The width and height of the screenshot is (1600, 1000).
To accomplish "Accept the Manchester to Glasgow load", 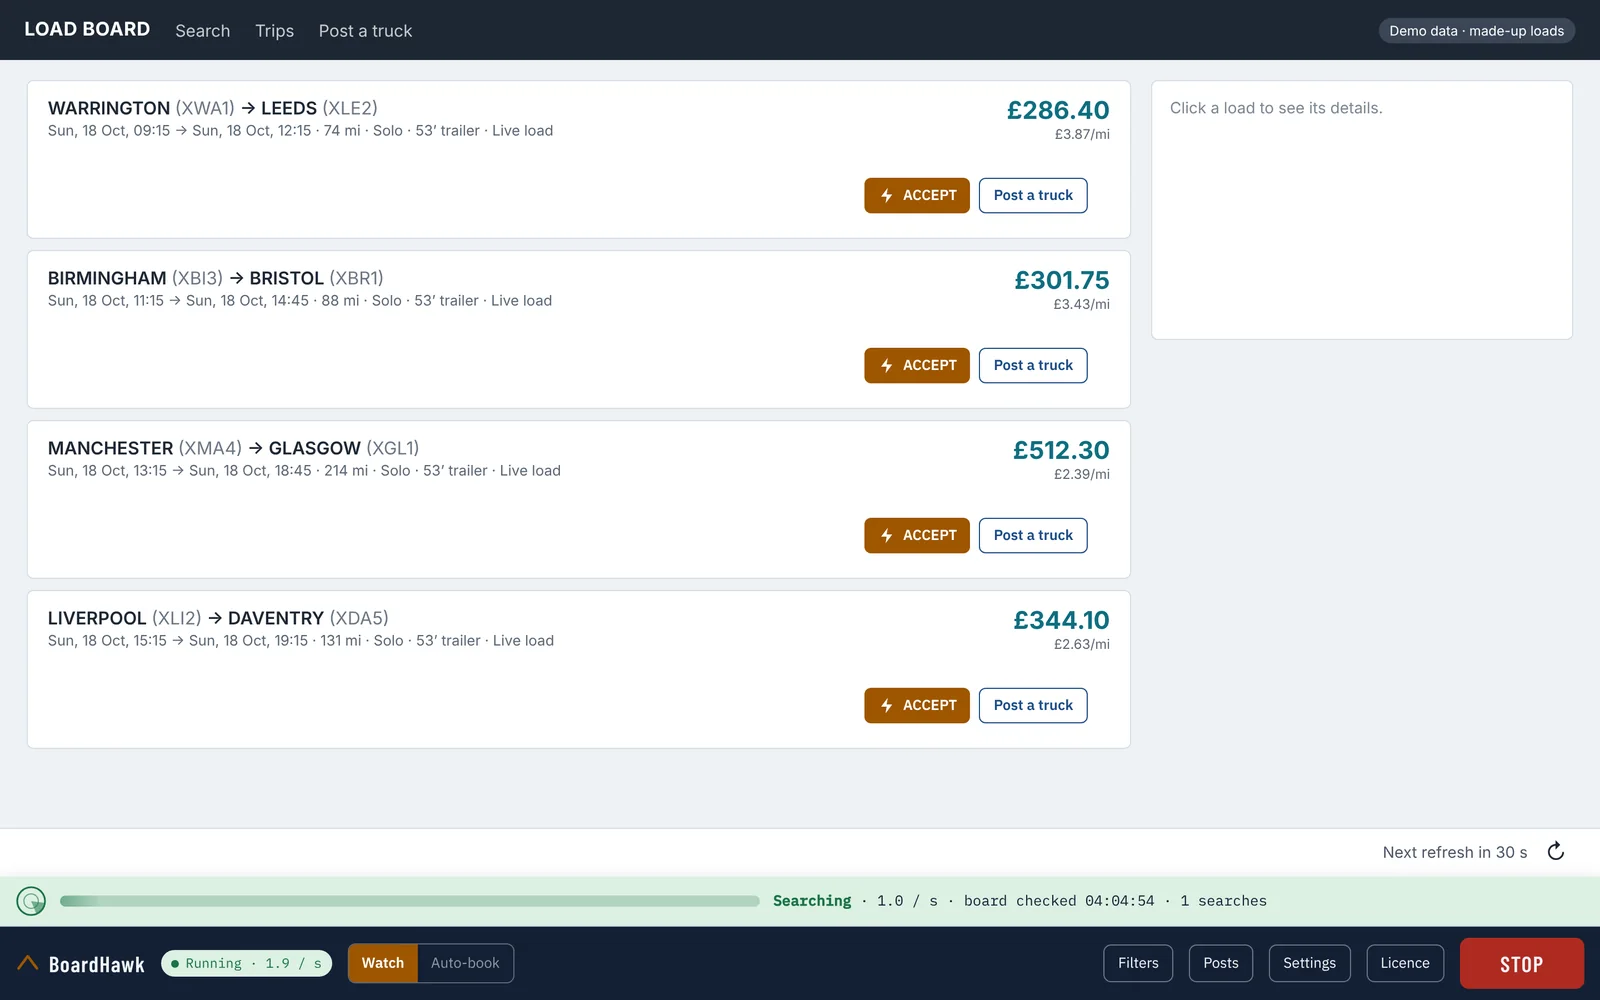I will click(x=917, y=535).
